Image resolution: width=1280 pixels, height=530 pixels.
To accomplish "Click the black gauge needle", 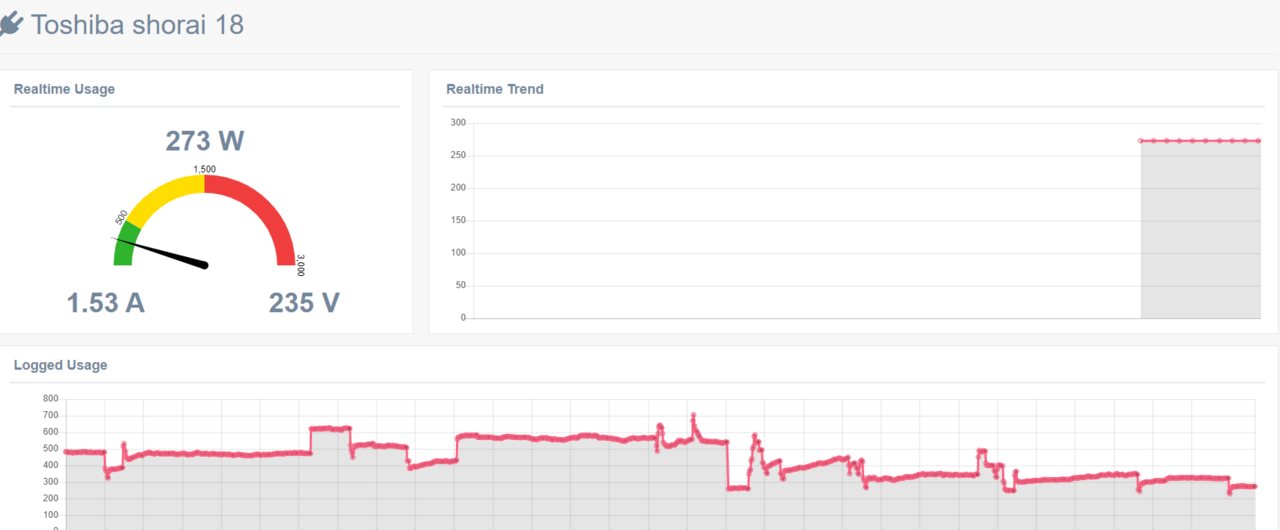I will pos(160,252).
